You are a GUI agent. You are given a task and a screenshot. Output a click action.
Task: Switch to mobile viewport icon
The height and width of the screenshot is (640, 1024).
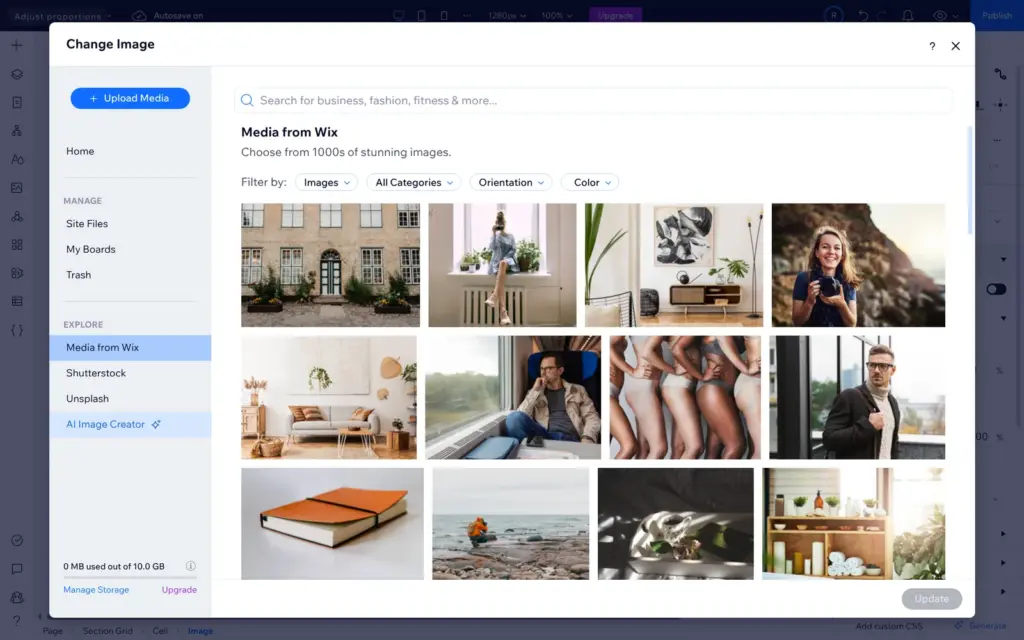[x=444, y=15]
